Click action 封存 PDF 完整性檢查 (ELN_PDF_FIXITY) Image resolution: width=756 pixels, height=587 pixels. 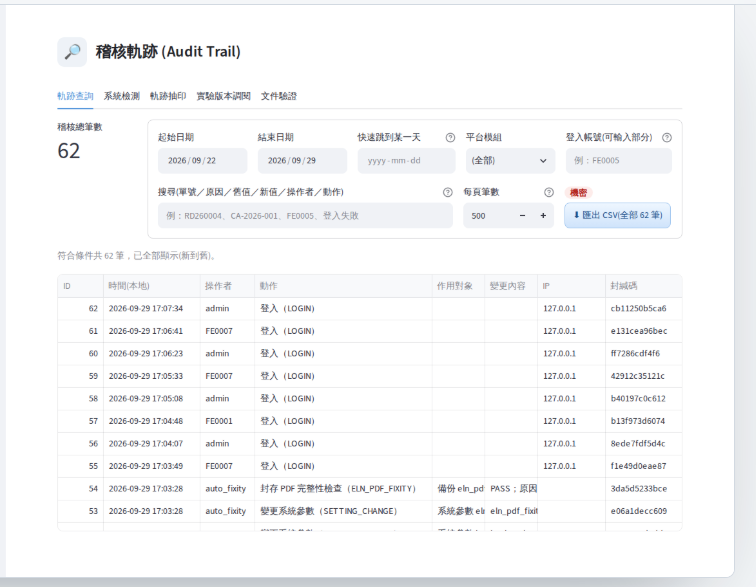click(338, 489)
